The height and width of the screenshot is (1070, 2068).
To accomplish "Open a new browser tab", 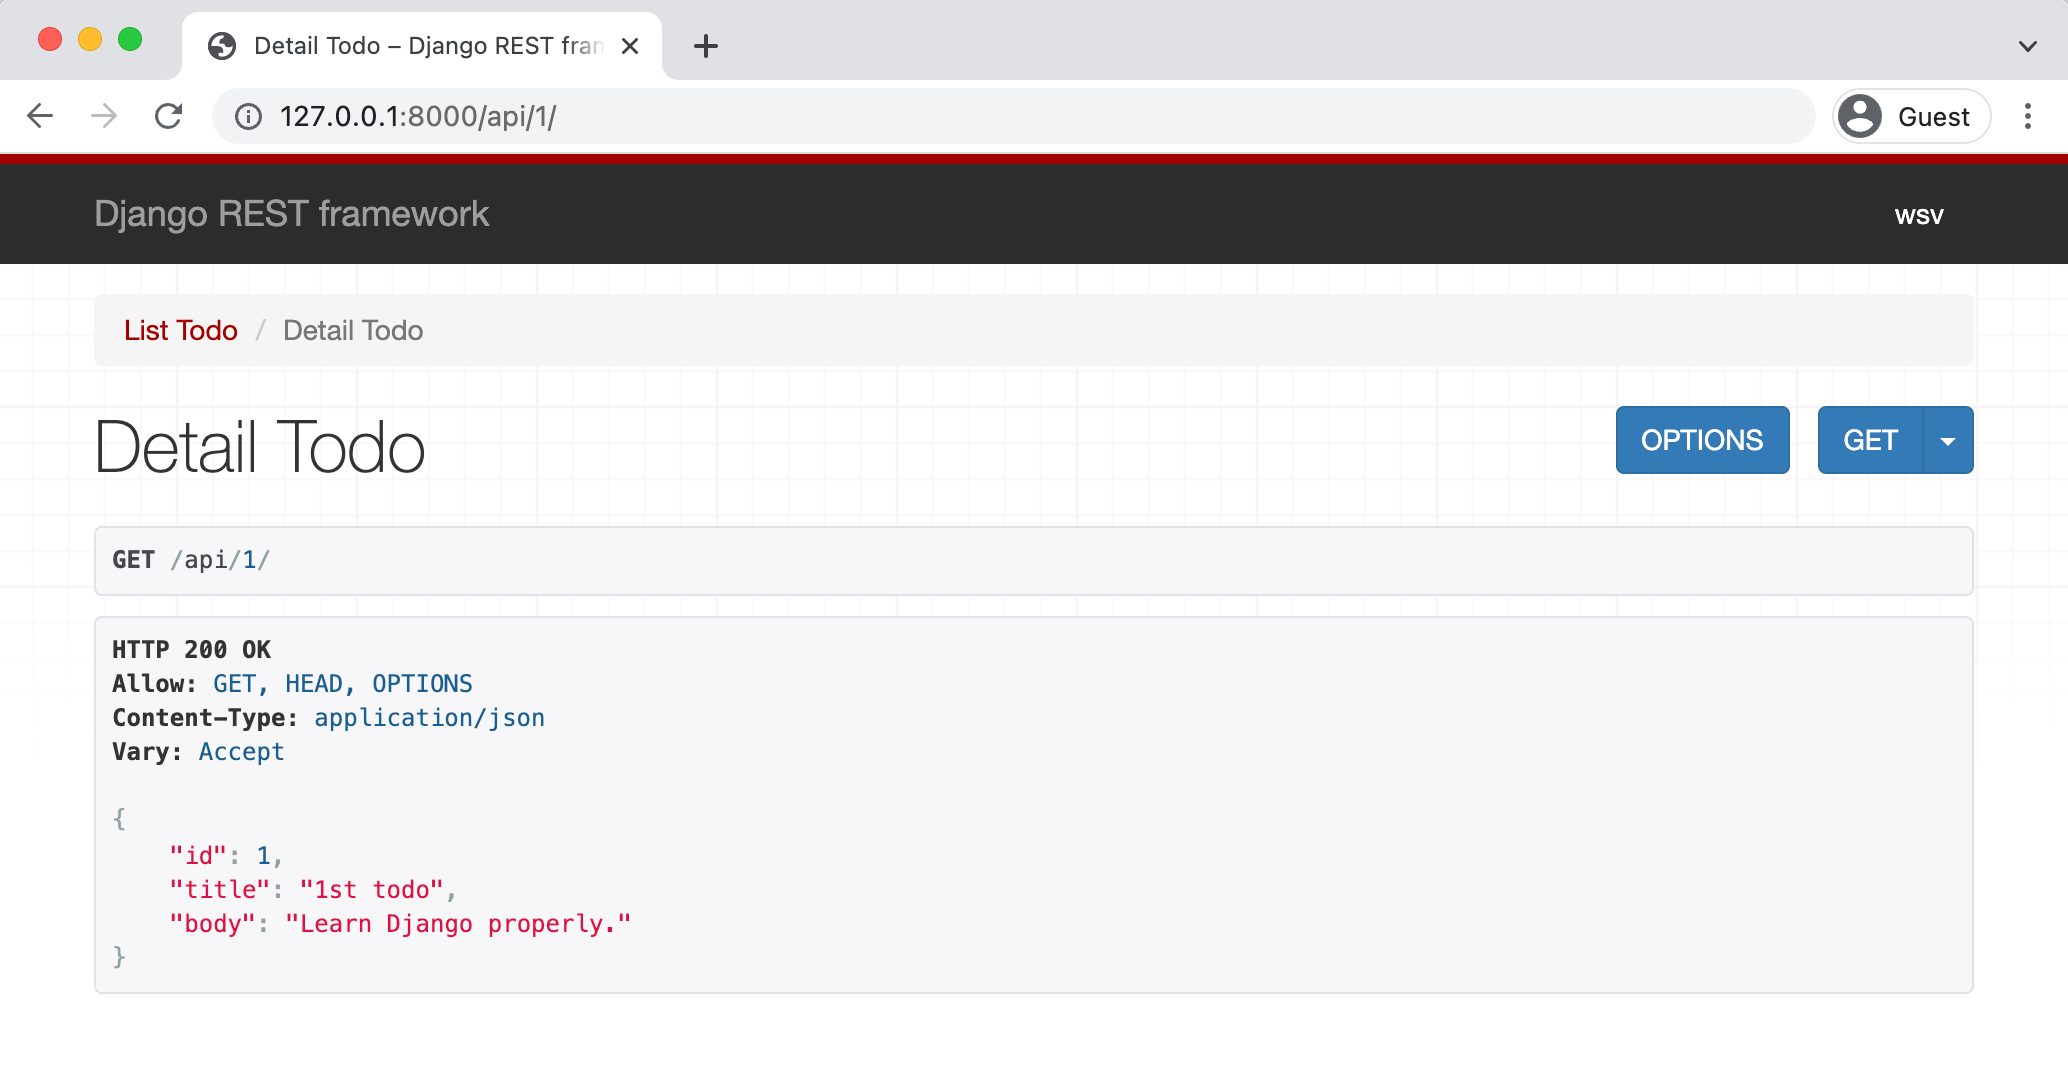I will (x=706, y=46).
